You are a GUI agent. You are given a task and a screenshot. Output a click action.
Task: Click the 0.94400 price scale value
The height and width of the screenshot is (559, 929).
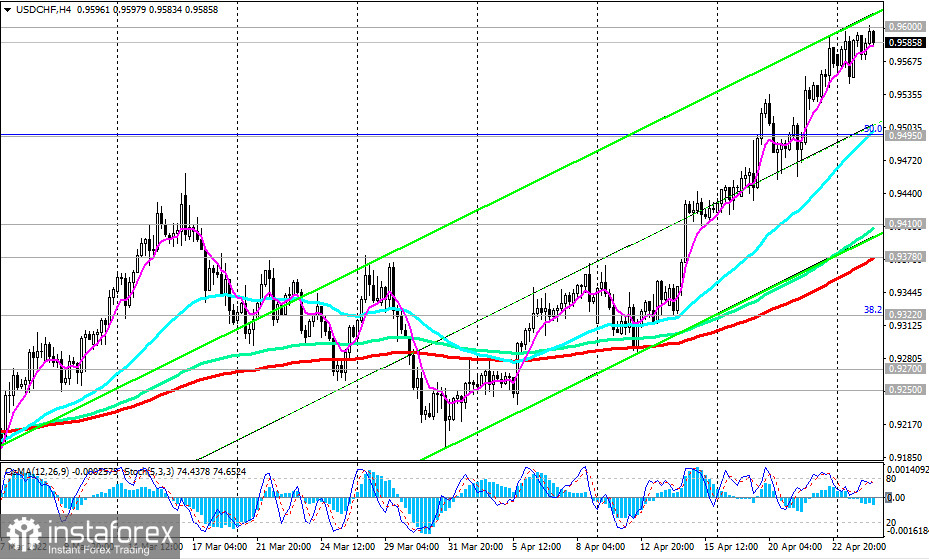point(906,194)
